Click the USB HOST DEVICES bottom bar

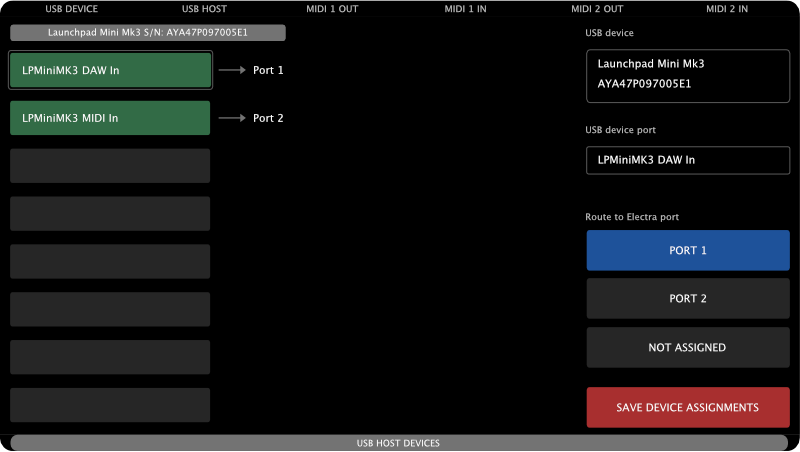point(399,443)
